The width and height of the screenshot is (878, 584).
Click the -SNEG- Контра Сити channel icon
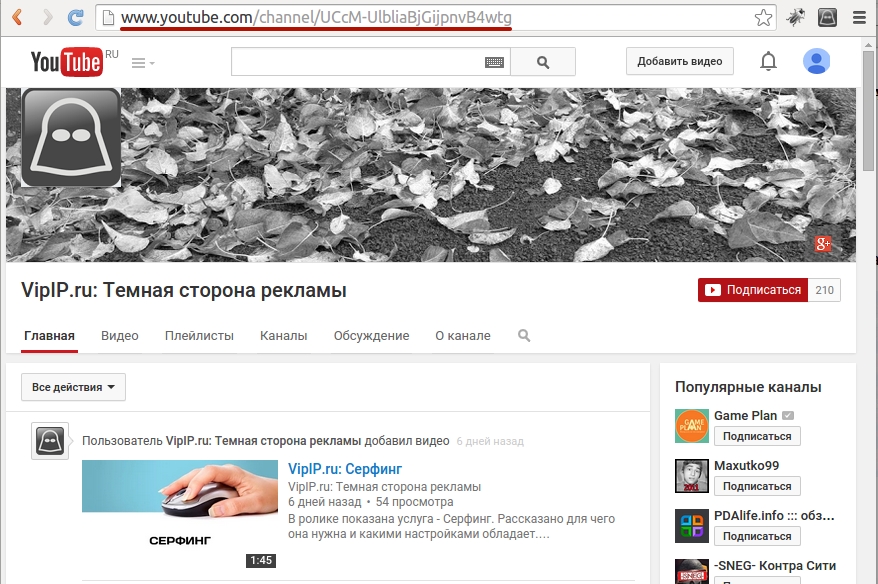692,572
